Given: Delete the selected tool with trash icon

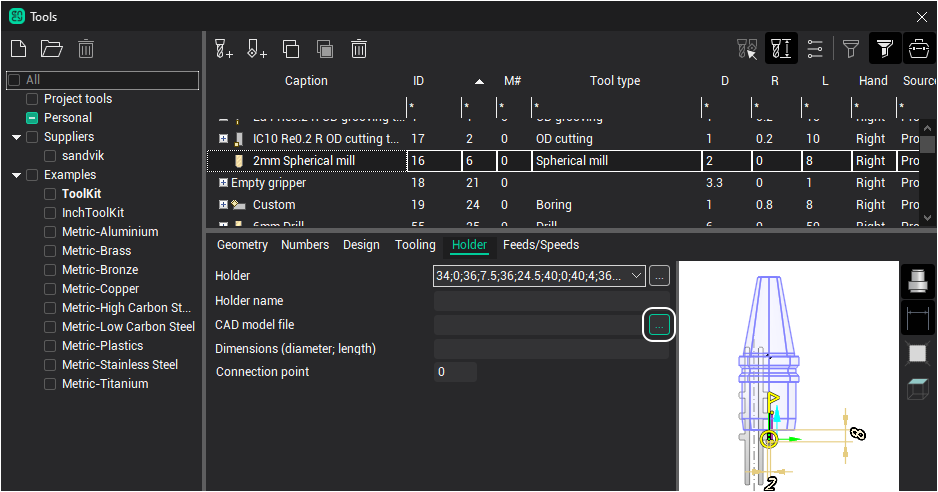Looking at the screenshot, I should pos(359,48).
